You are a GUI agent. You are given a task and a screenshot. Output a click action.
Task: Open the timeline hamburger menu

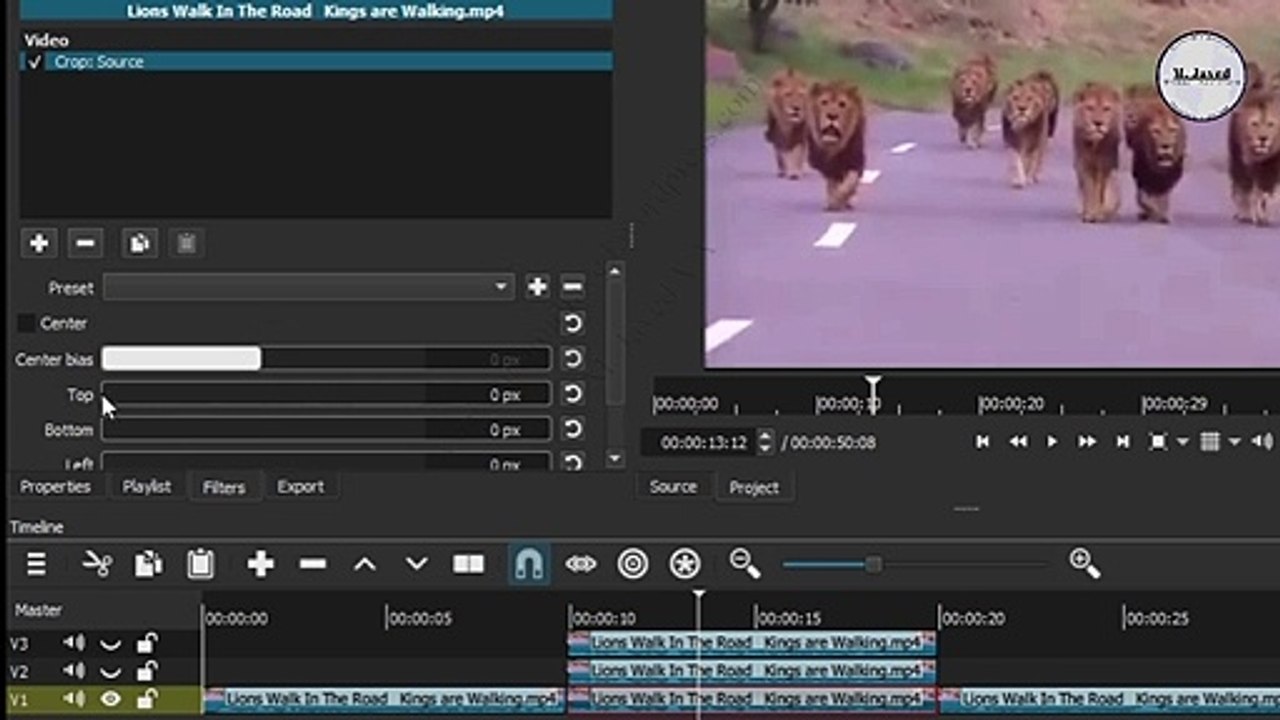[36, 565]
